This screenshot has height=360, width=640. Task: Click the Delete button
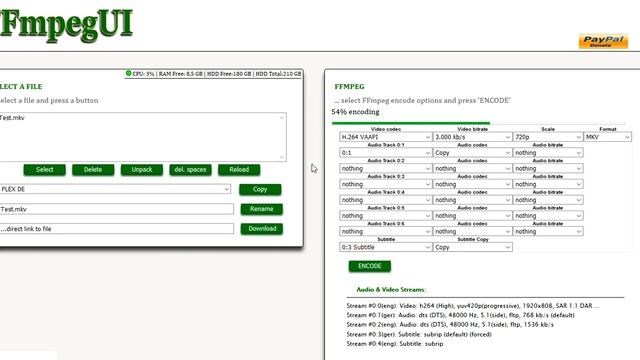coord(93,169)
